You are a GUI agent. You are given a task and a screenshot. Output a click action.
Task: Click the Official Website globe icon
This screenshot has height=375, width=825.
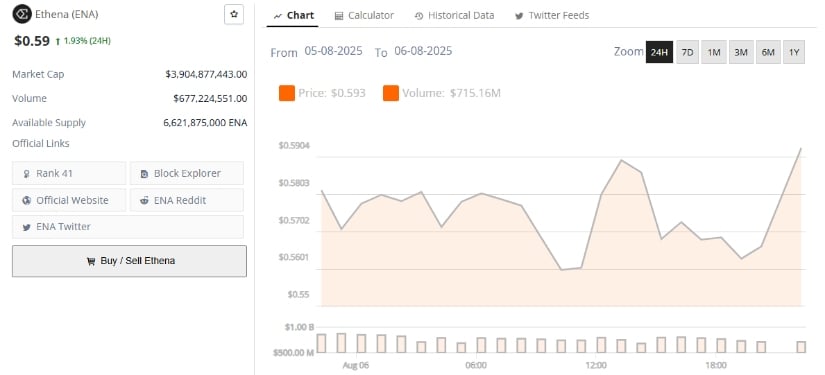point(26,200)
